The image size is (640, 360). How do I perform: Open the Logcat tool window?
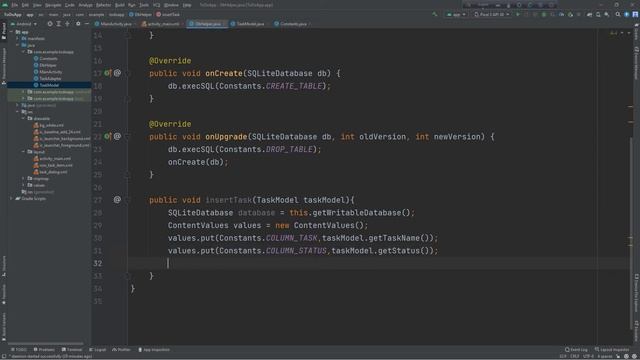(98, 350)
